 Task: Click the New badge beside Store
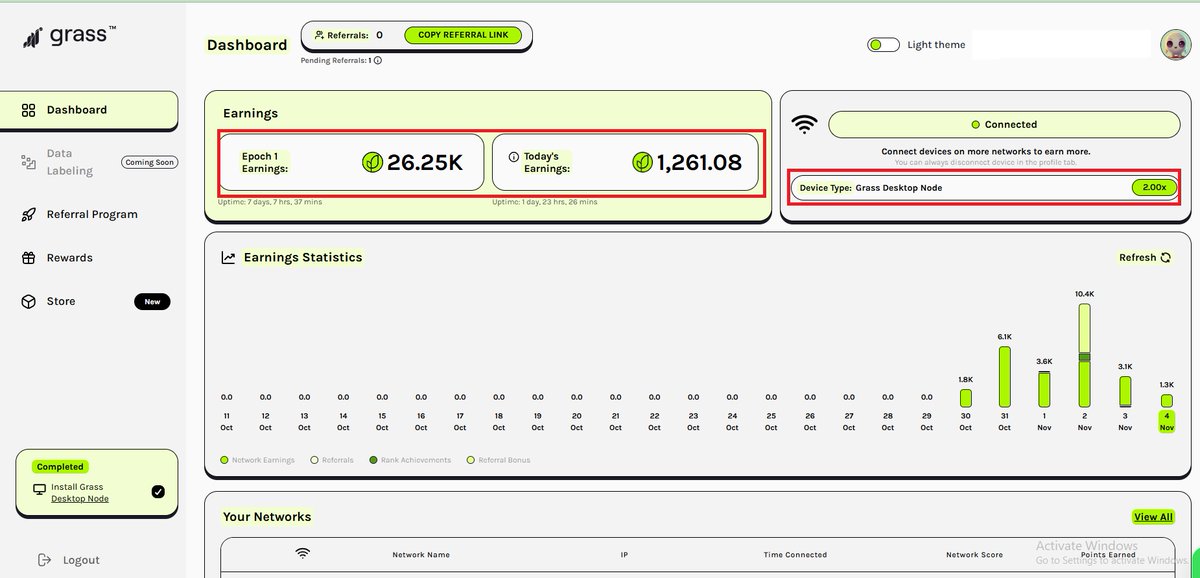click(152, 301)
